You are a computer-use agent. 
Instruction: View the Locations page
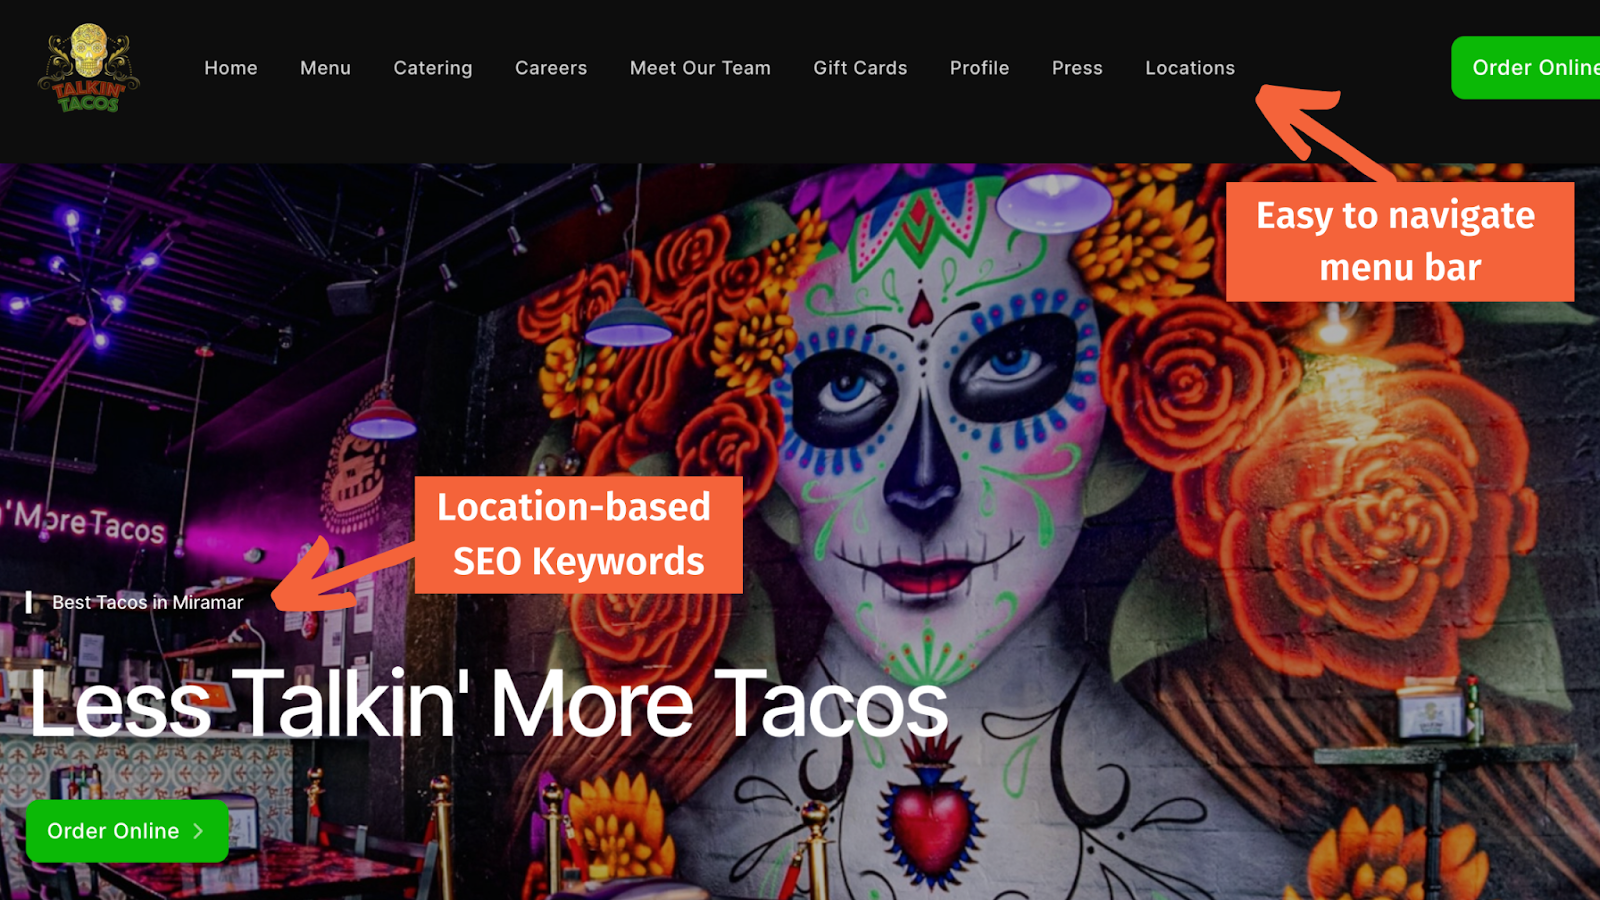[1190, 68]
